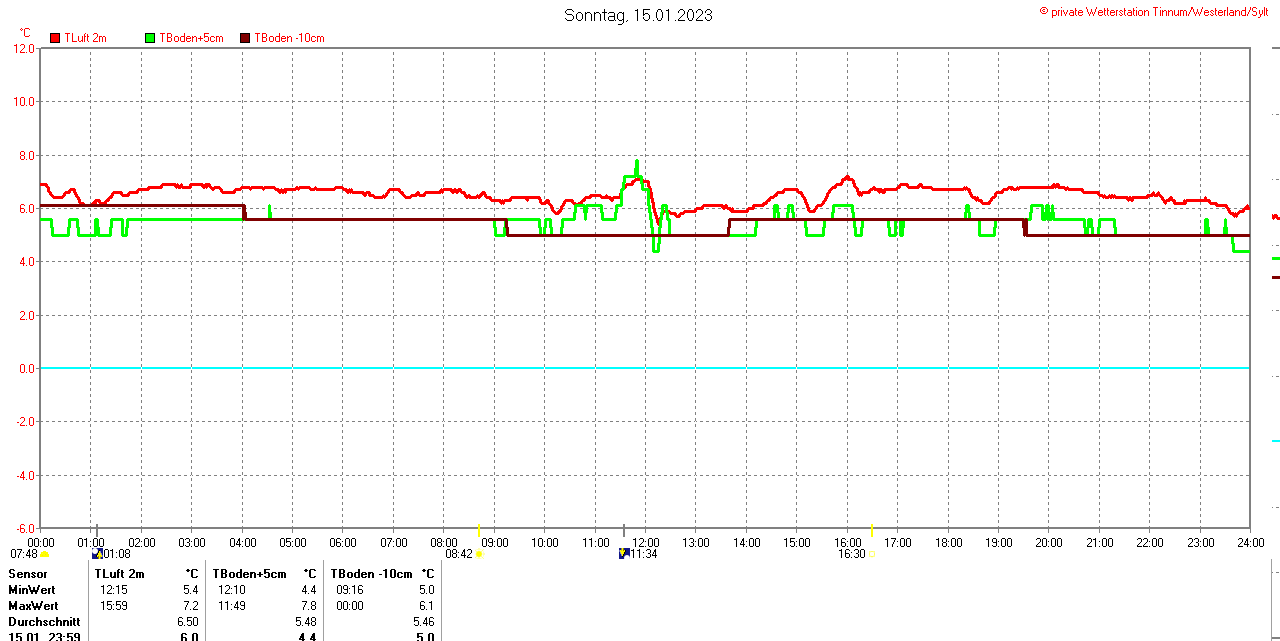Screen dimensions: 1280x641
Task: Click the sunrise icon at 08:42
Action: (479, 554)
